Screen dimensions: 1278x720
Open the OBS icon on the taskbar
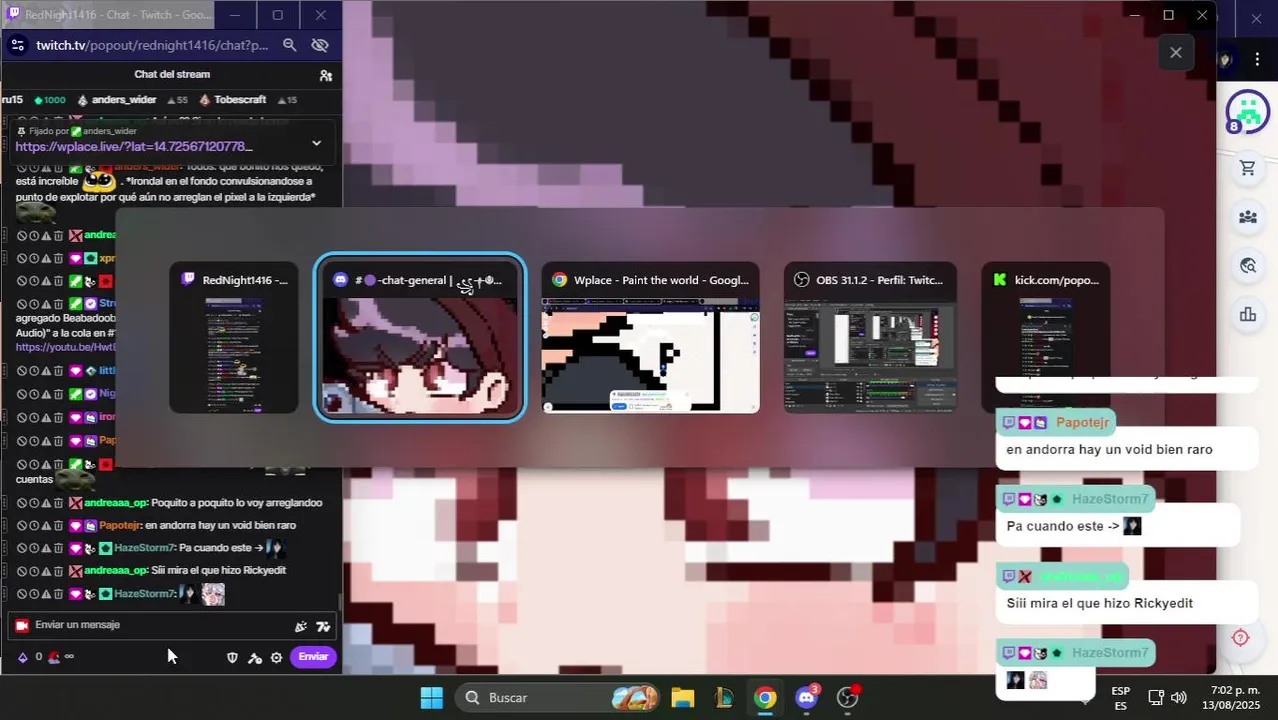tap(848, 698)
